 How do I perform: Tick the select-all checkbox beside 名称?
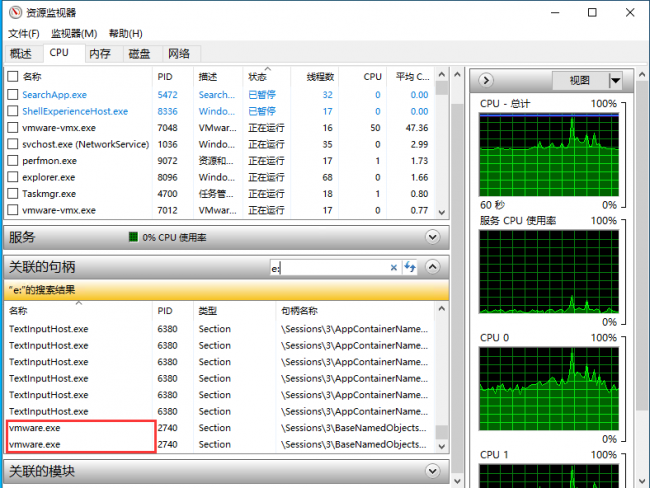tap(13, 76)
